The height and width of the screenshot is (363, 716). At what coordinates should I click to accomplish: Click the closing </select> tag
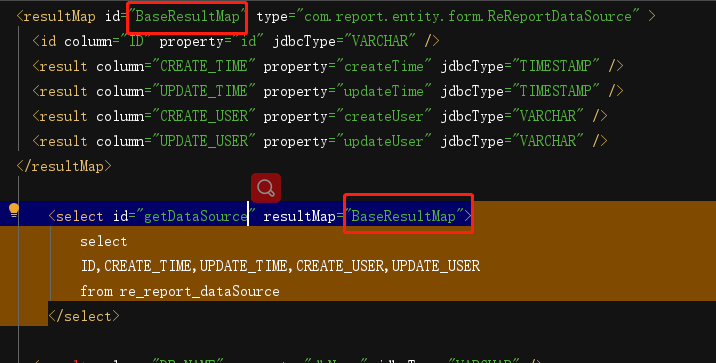point(84,316)
